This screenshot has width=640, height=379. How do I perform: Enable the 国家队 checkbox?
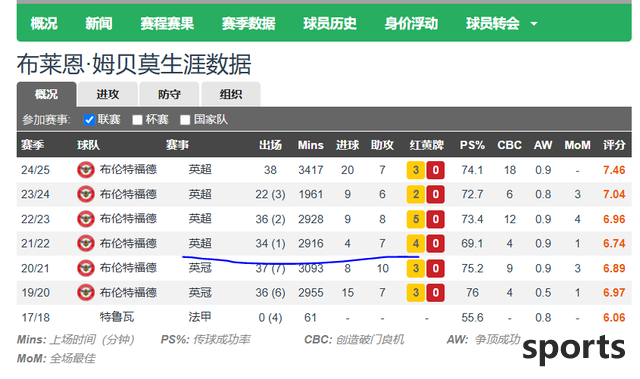click(x=185, y=120)
